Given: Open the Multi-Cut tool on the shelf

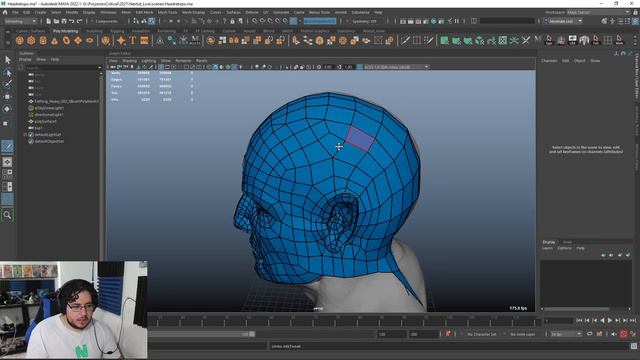Looking at the screenshot, I should (x=405, y=40).
